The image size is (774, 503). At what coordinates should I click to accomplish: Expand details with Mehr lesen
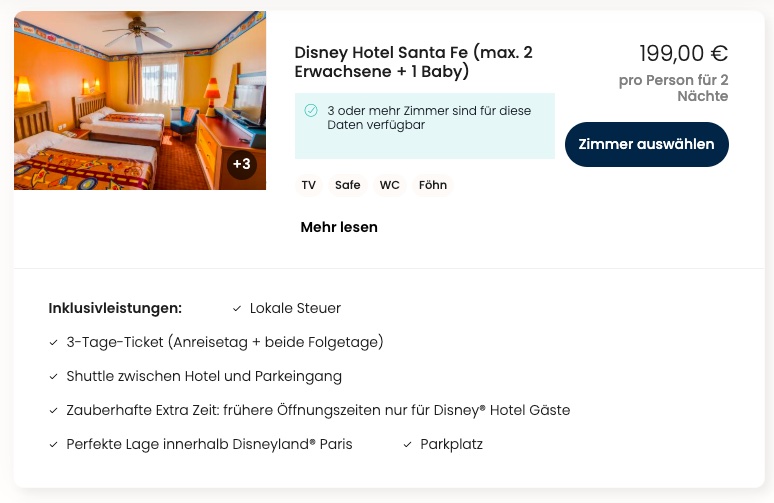[339, 227]
